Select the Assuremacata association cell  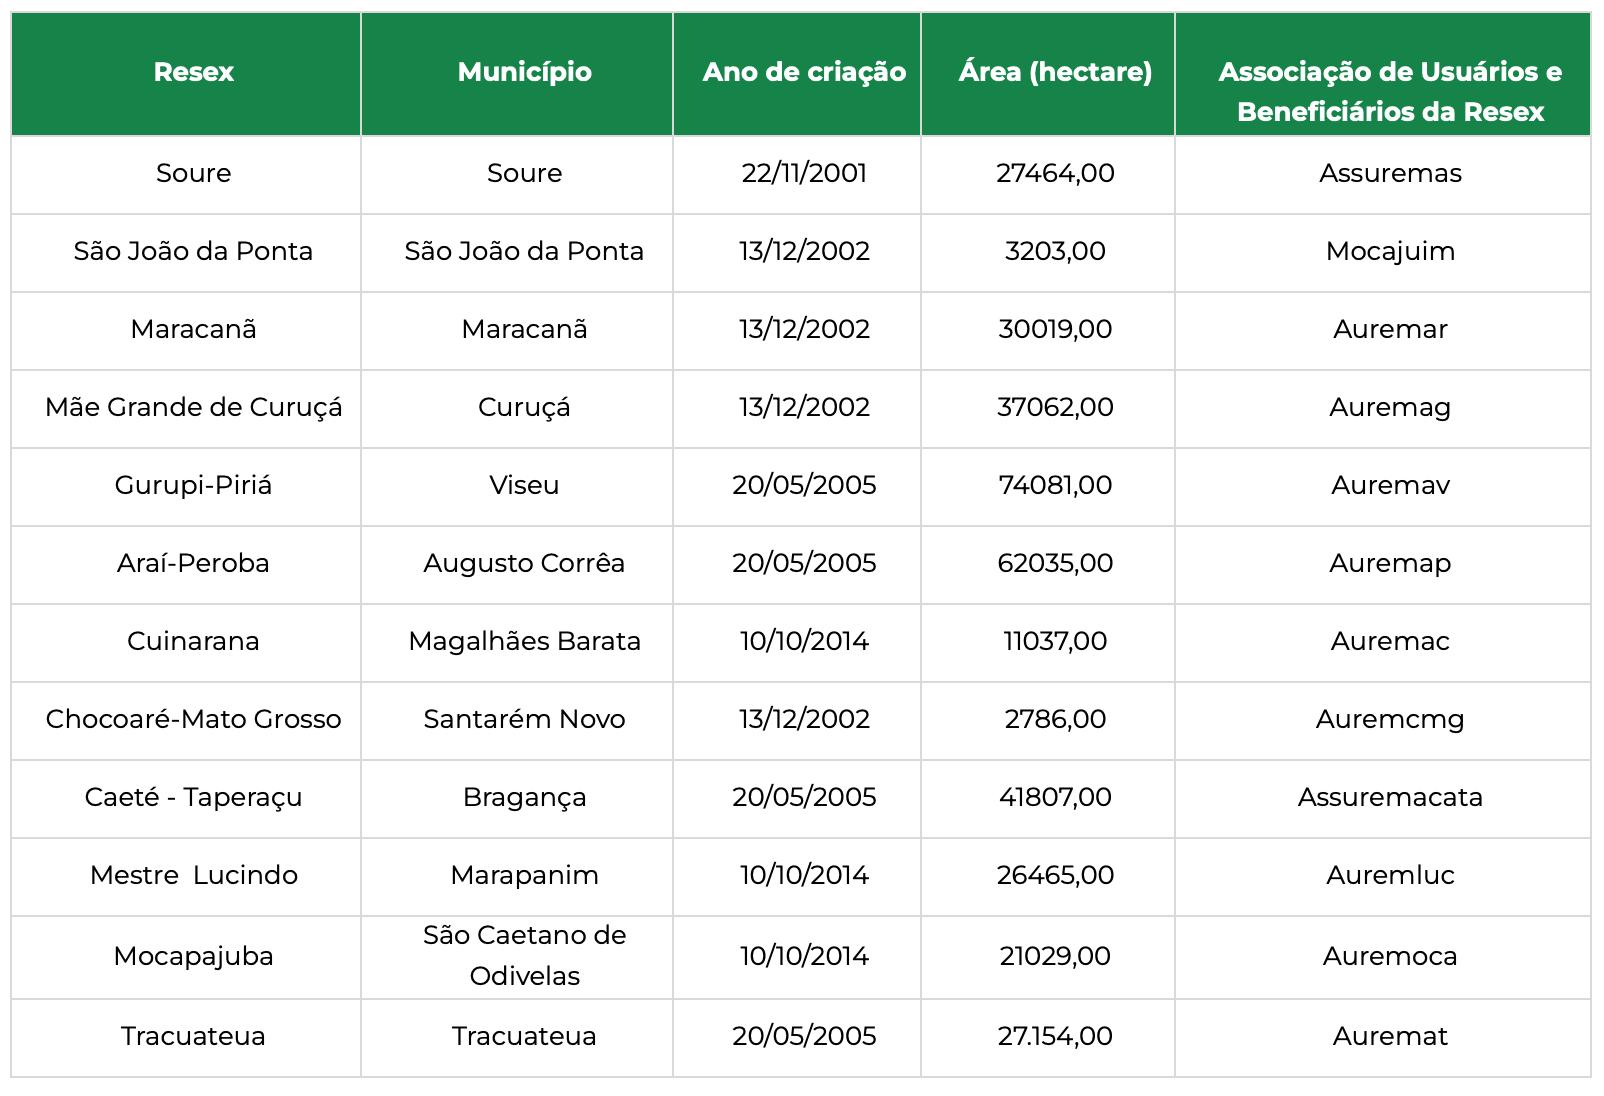[x=1383, y=798]
